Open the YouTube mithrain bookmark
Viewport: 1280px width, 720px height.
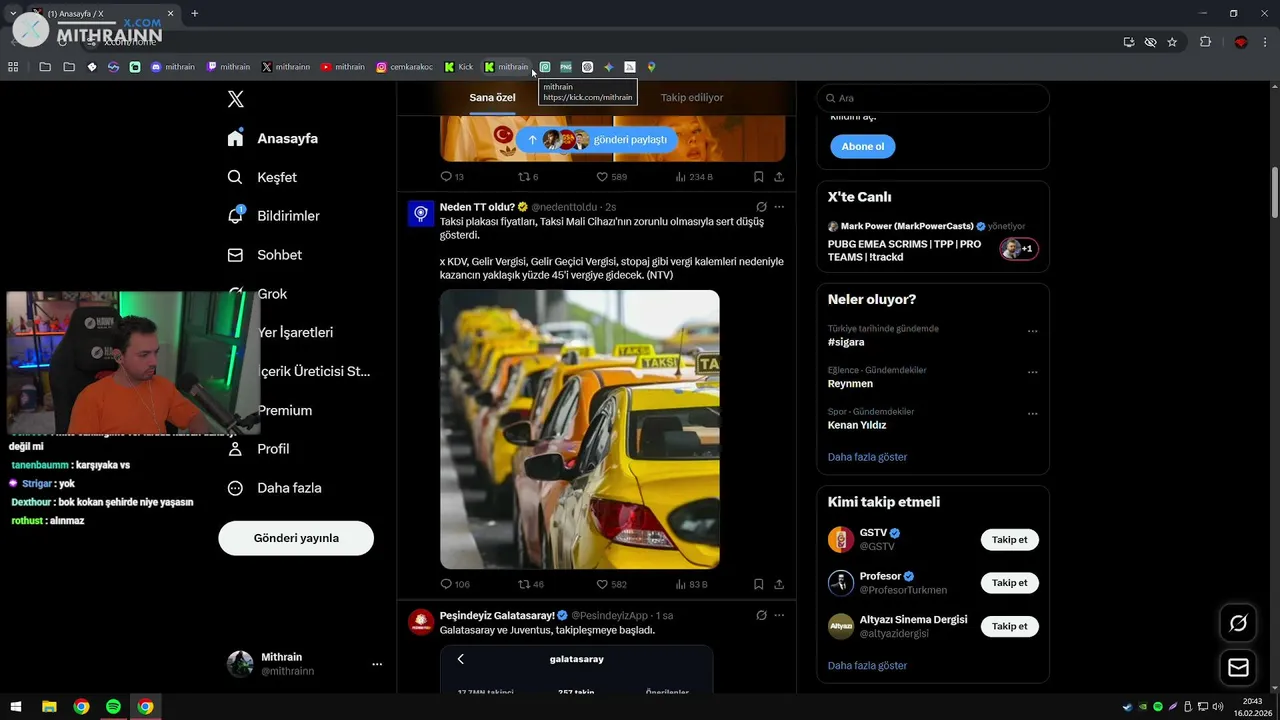[x=343, y=67]
